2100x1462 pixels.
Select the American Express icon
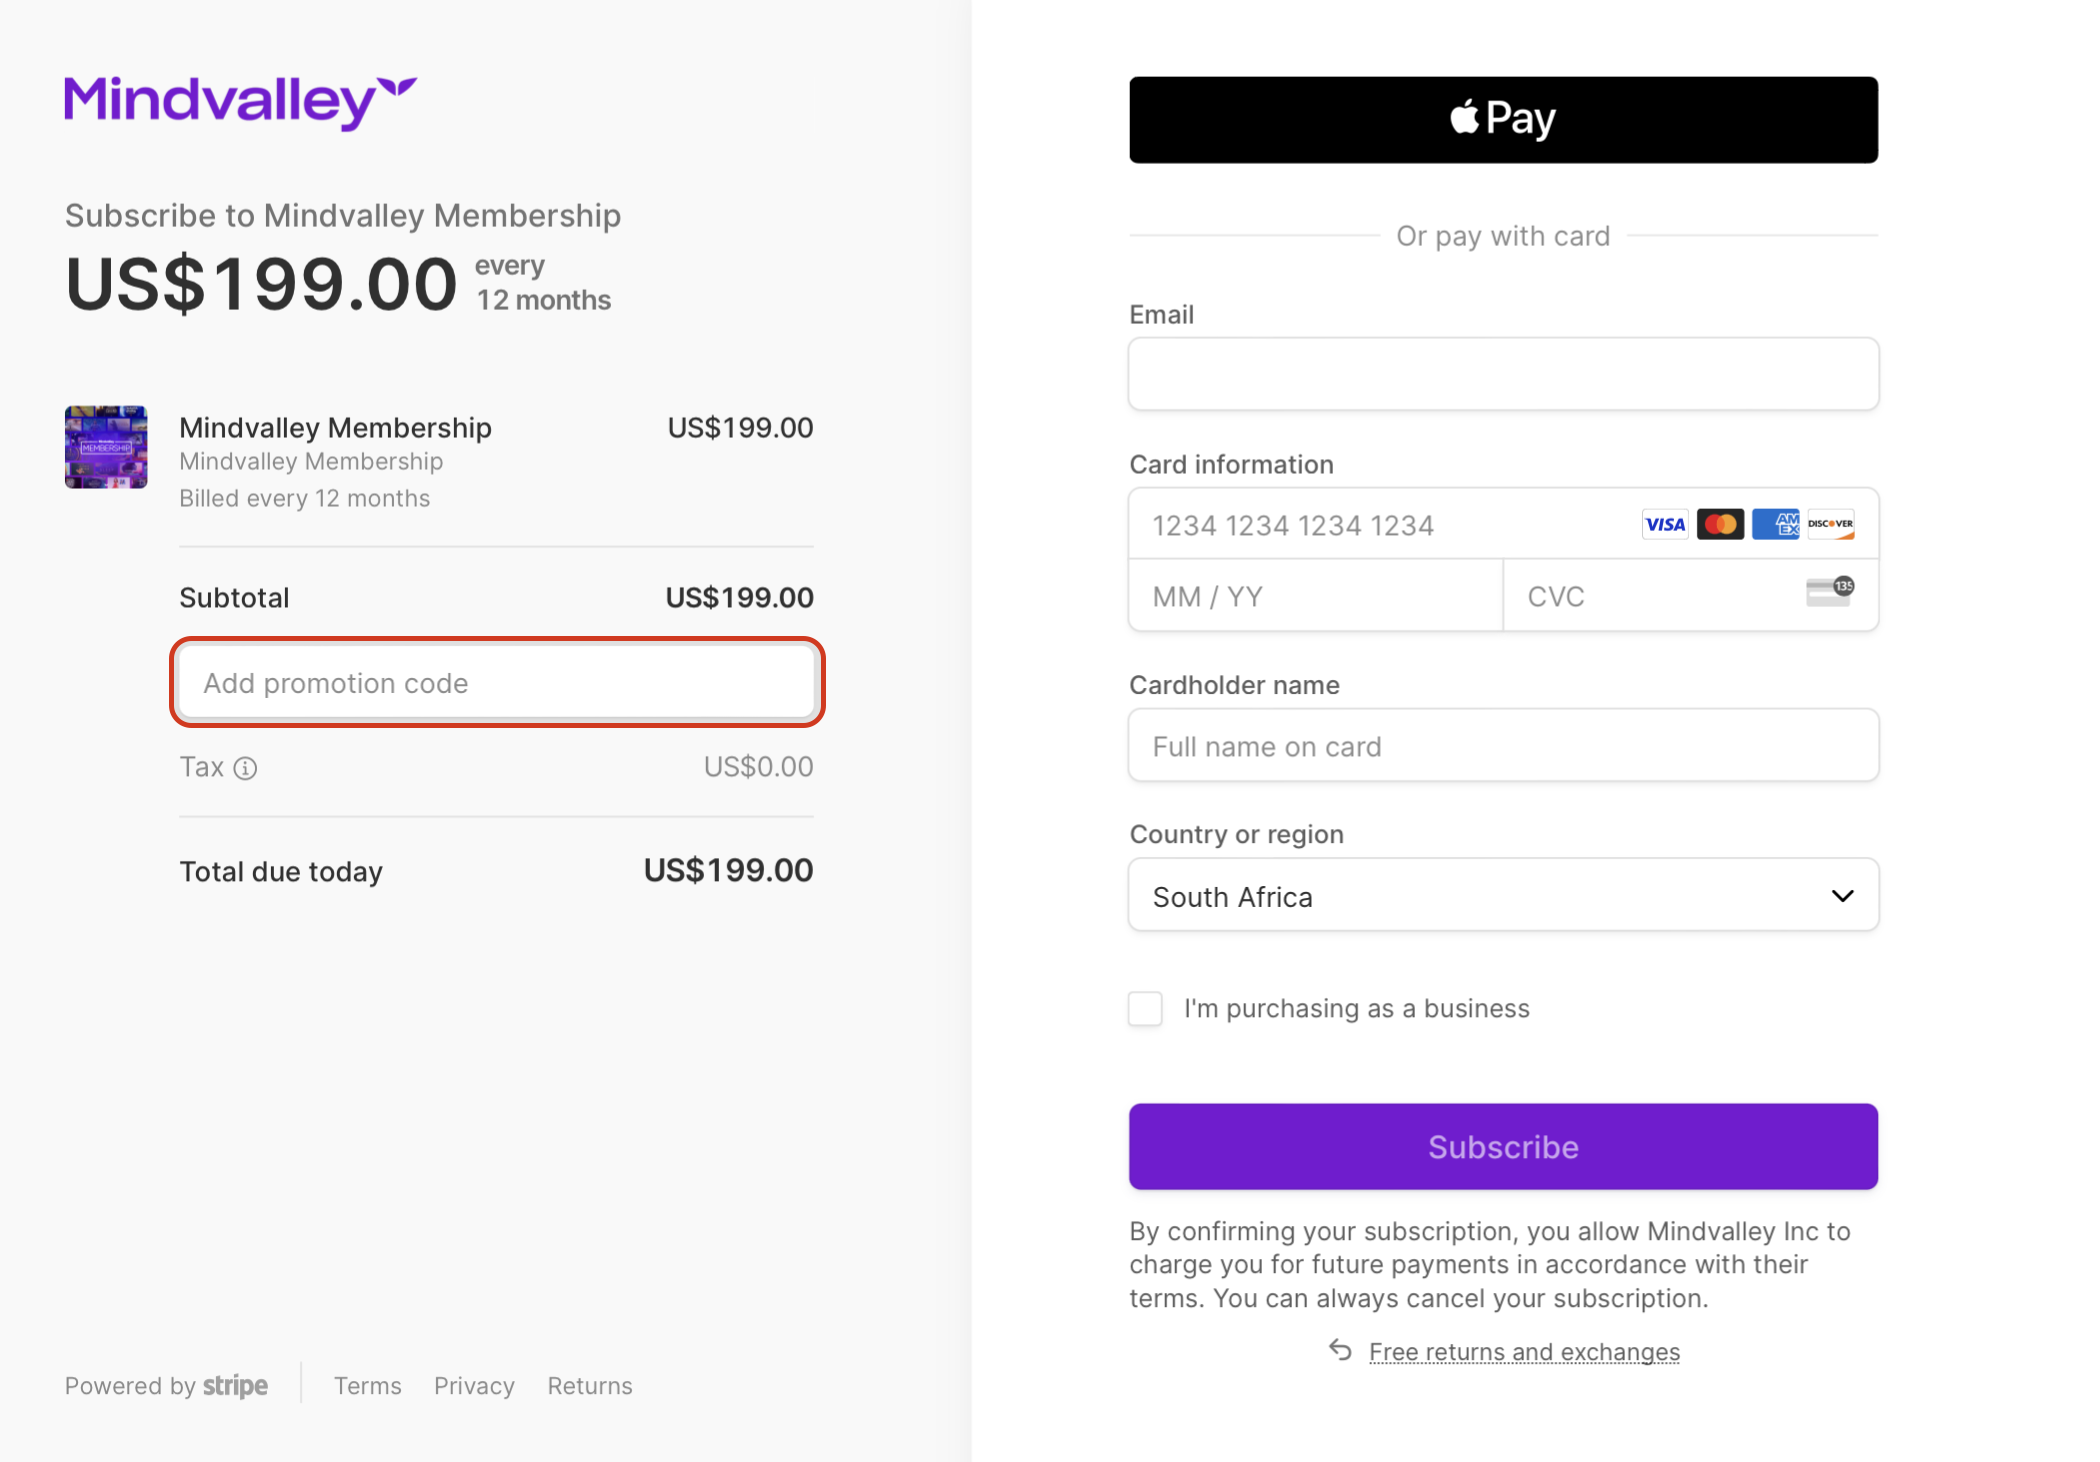point(1777,524)
